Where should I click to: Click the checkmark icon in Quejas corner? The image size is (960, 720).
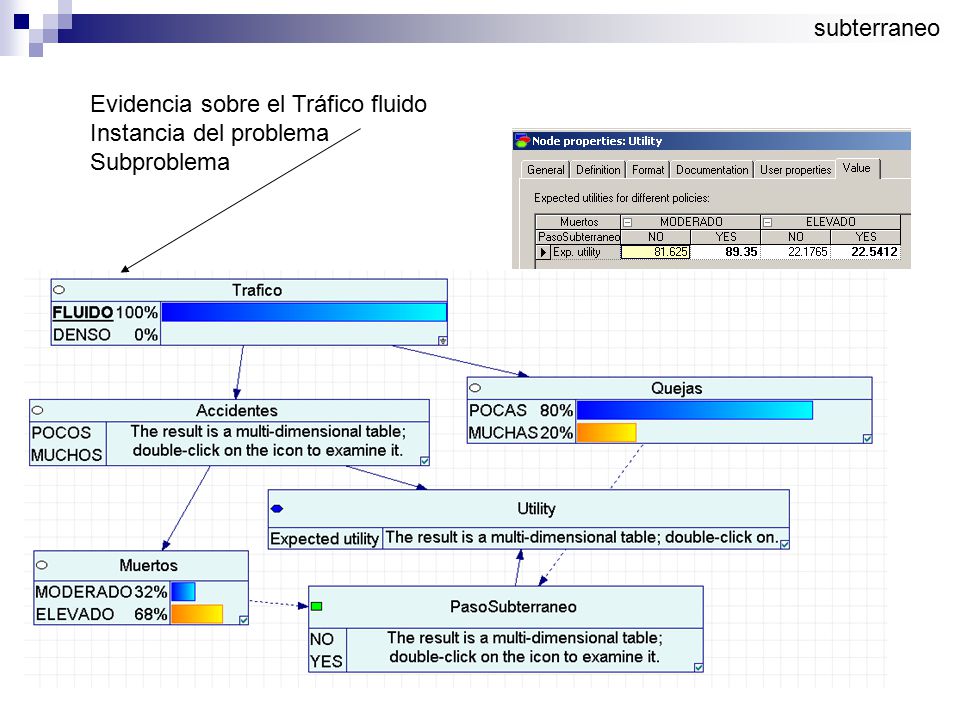(x=867, y=438)
